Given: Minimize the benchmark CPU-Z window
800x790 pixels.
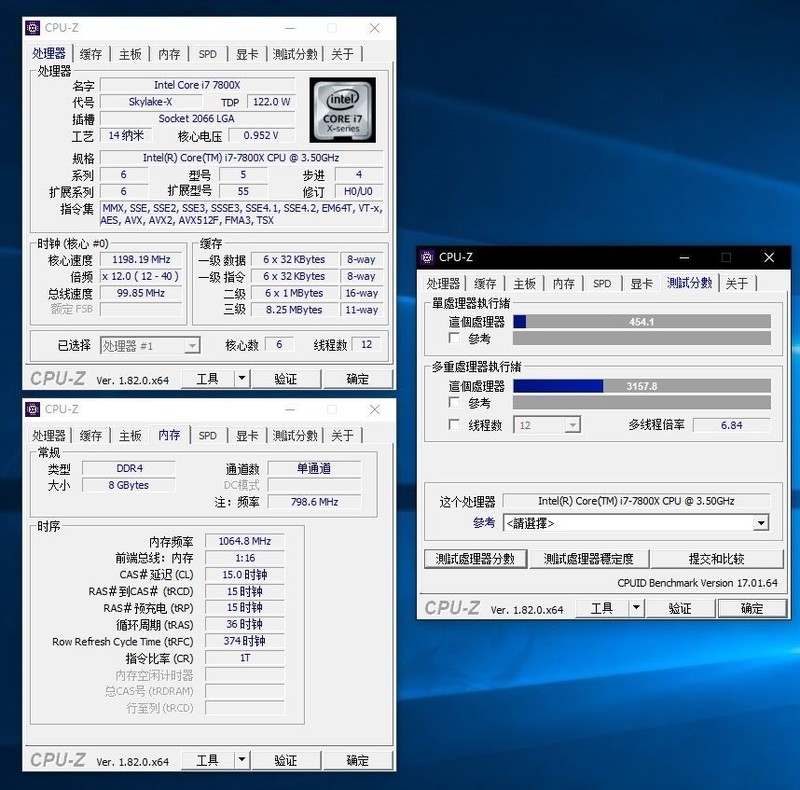Looking at the screenshot, I should [x=684, y=258].
